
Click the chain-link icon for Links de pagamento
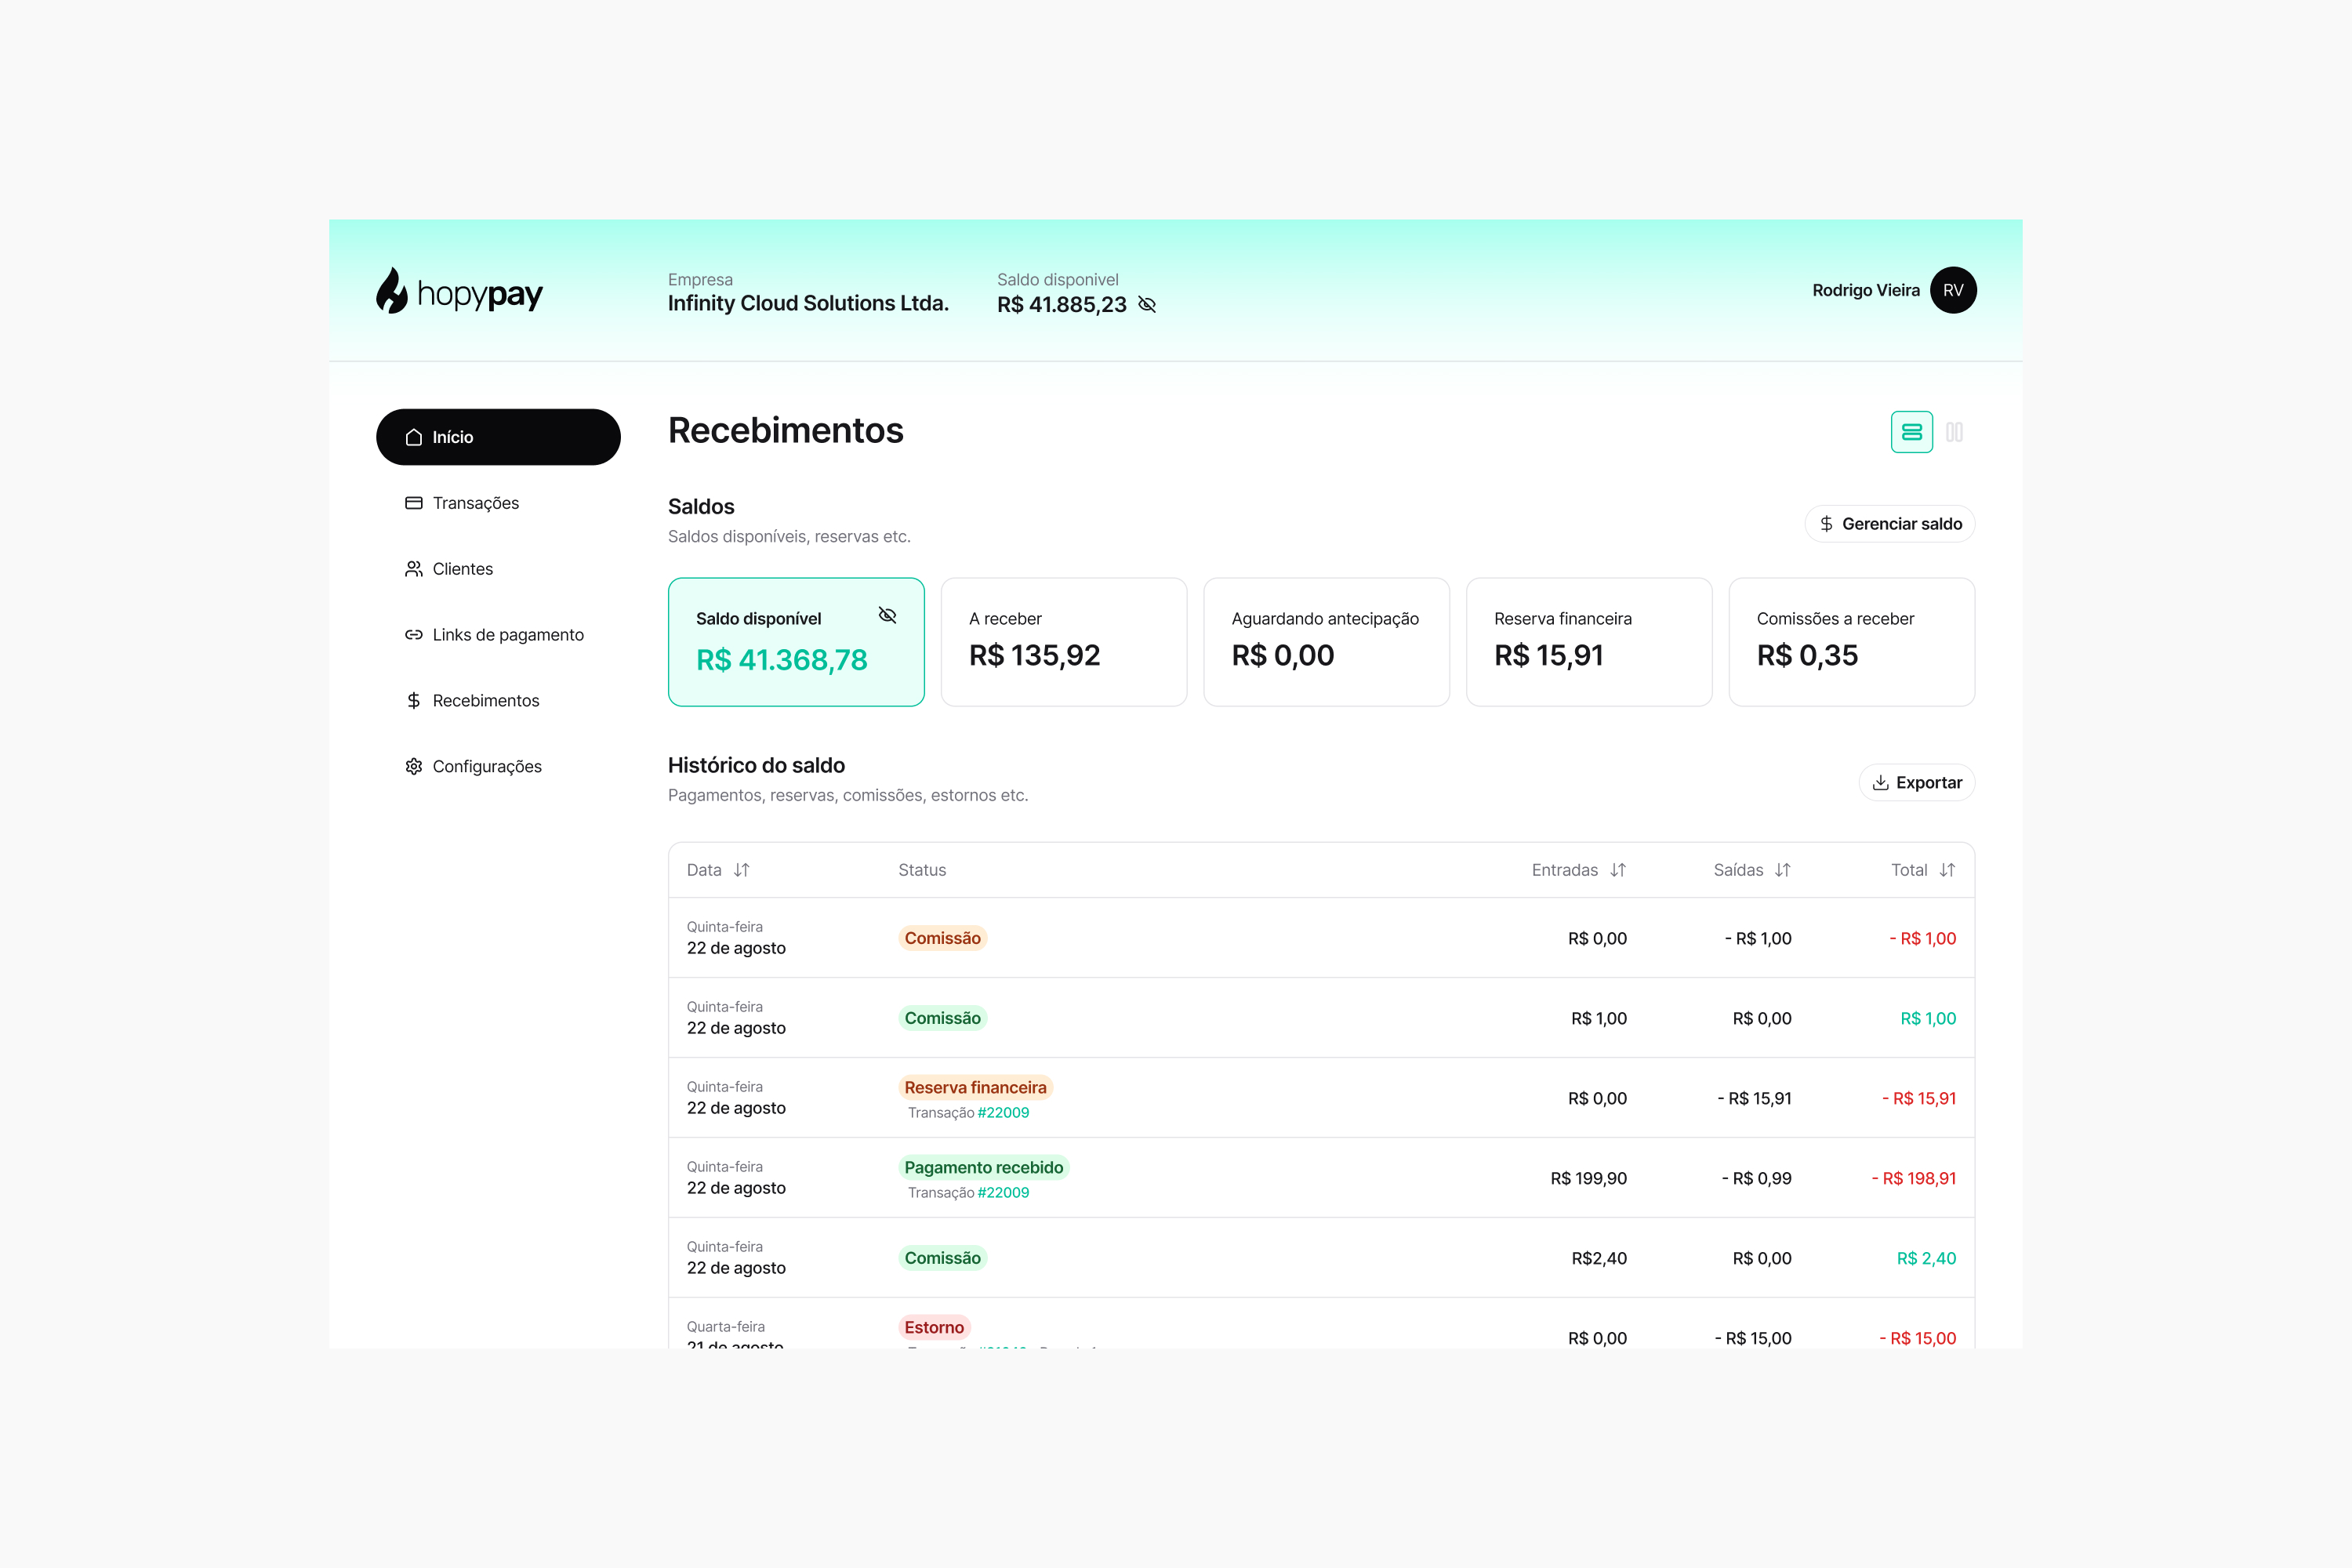coord(413,635)
